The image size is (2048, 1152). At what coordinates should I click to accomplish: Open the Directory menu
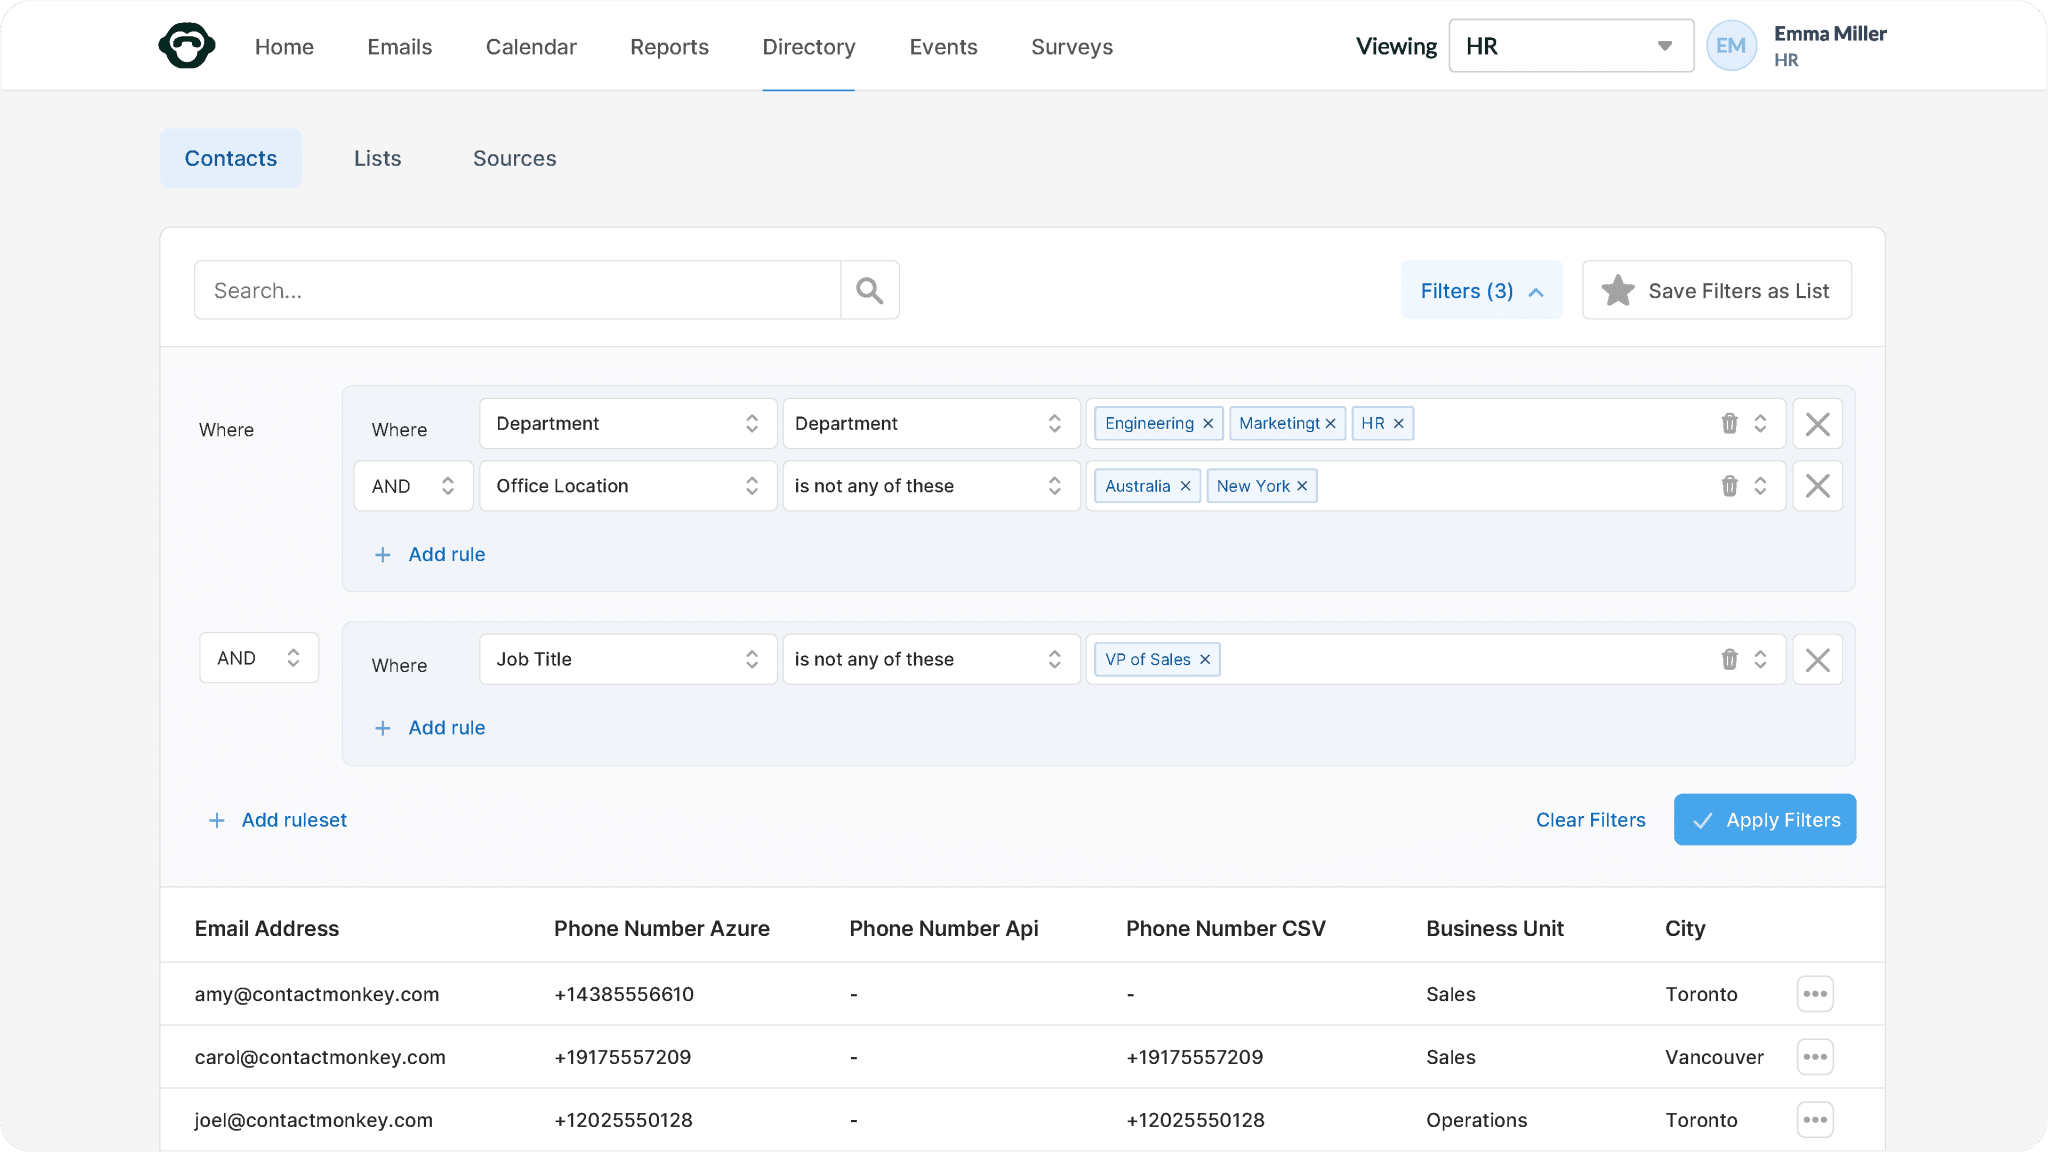click(x=808, y=47)
